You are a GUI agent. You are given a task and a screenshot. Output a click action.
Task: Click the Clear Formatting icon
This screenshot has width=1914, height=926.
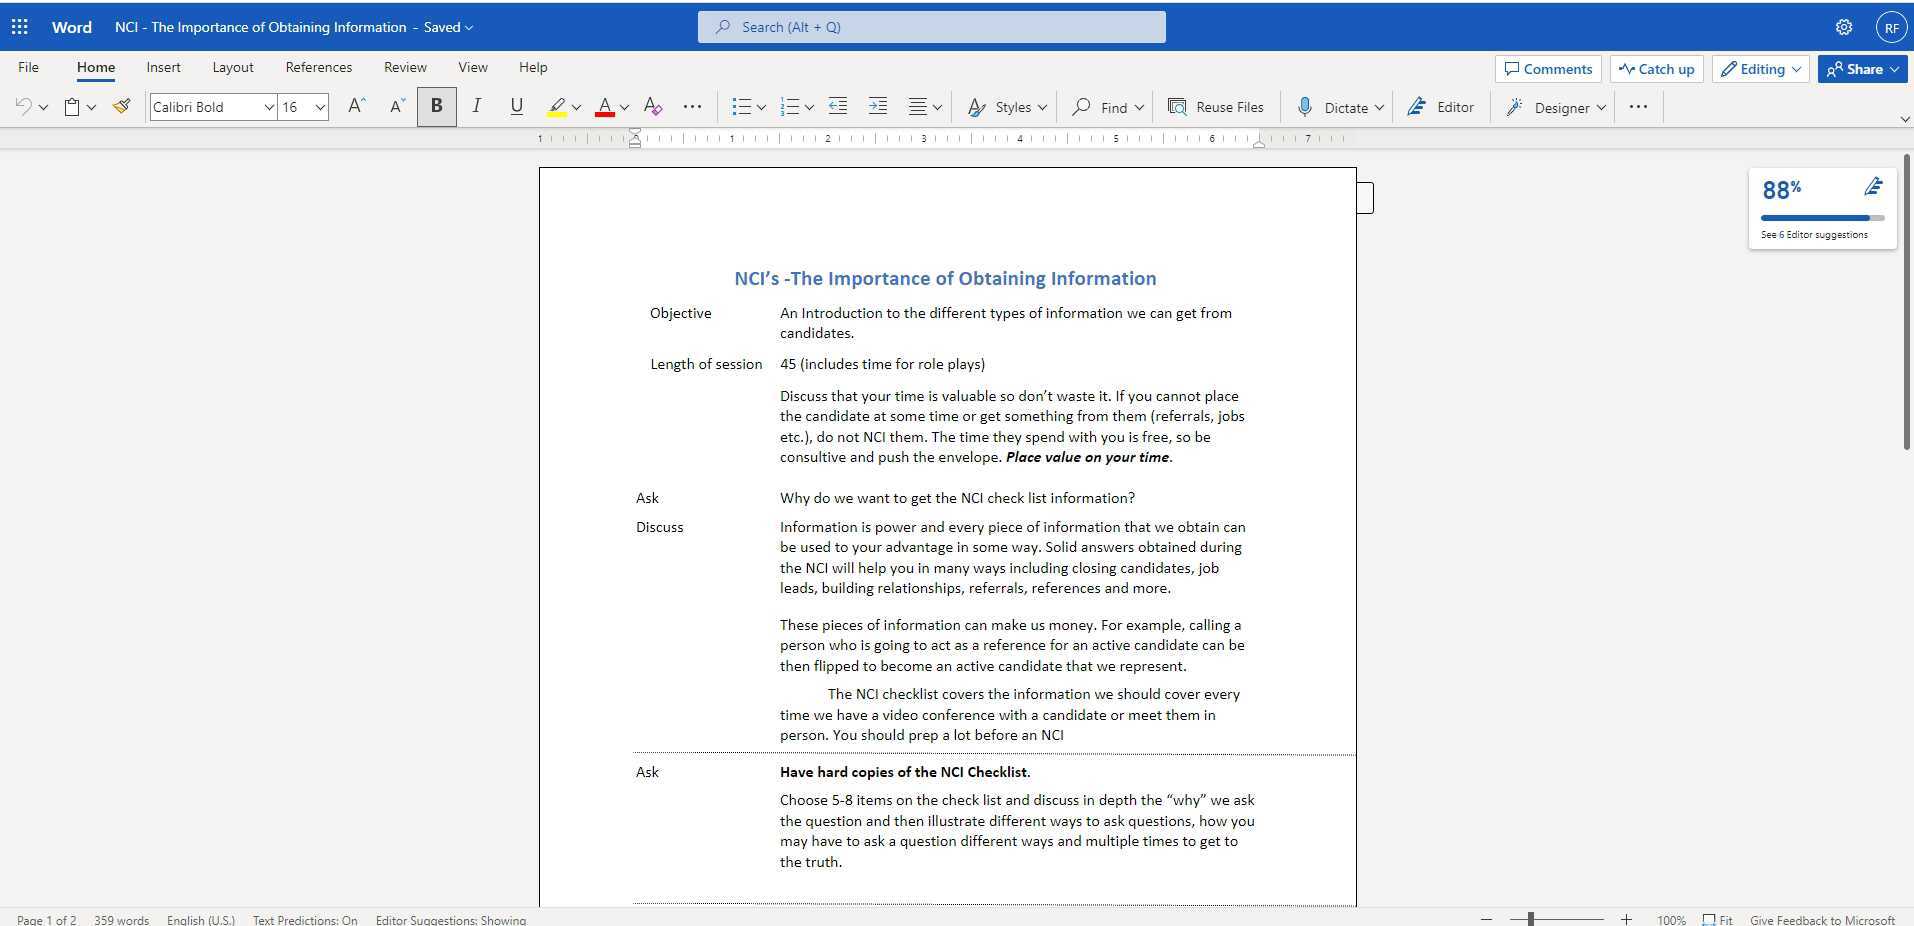(x=653, y=106)
